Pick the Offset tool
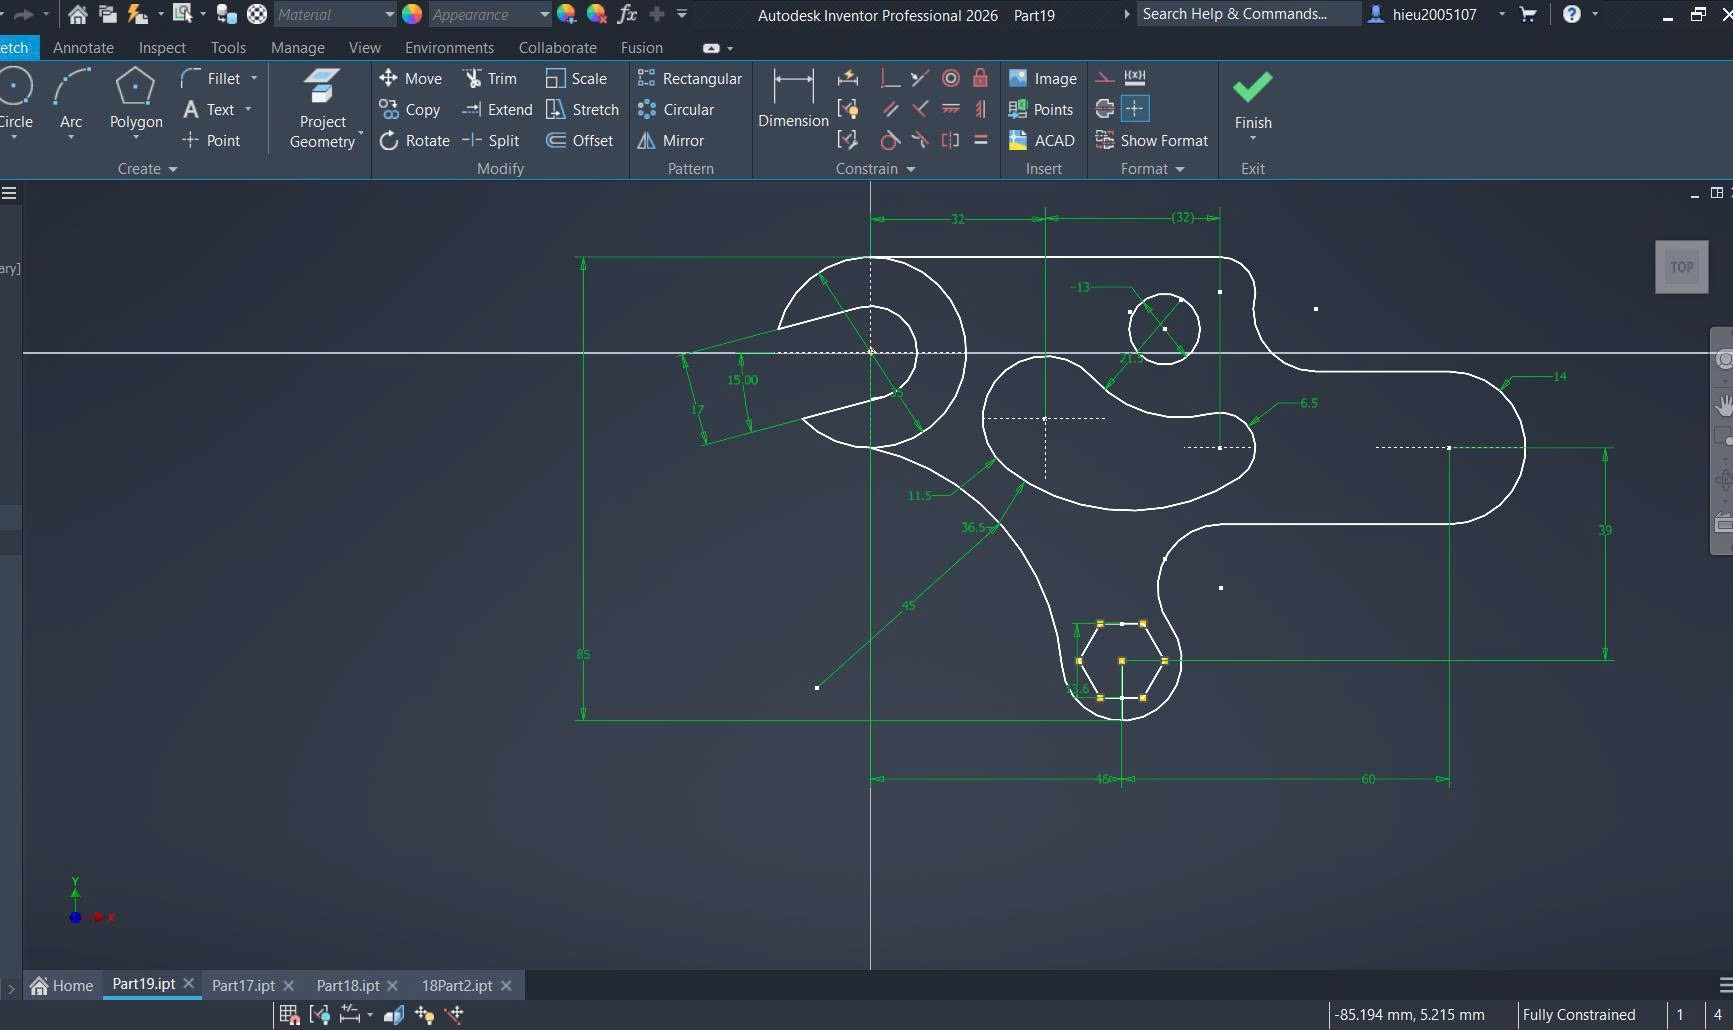 point(580,141)
